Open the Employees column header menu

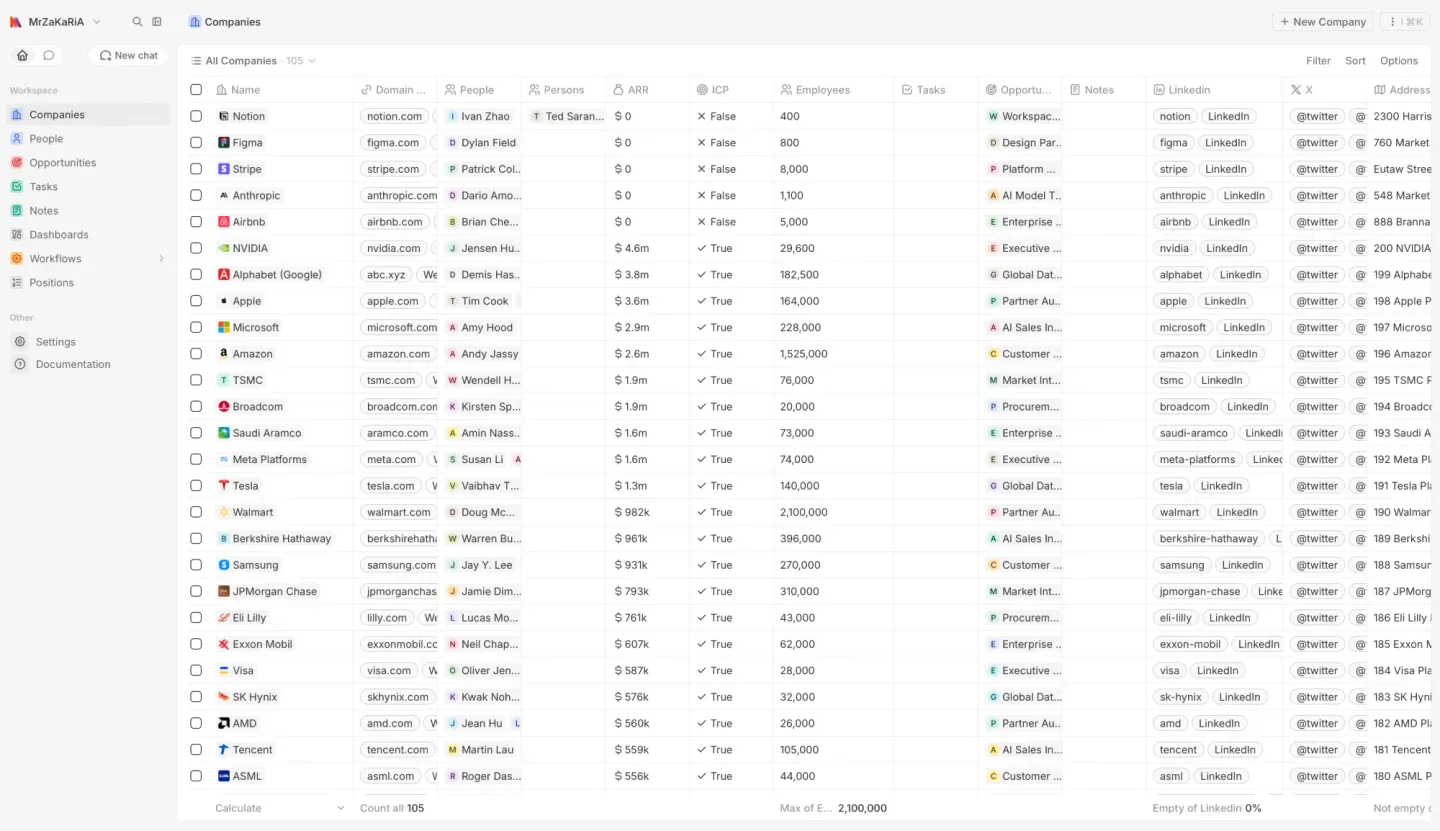[833, 90]
